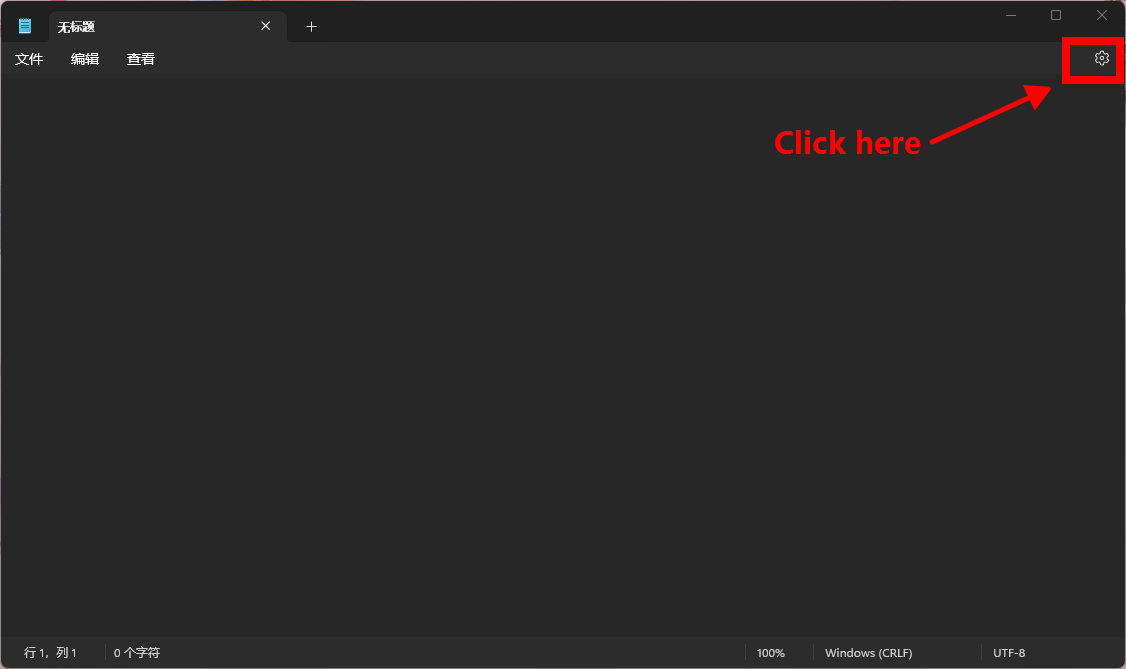Open the 查看 menu
Screen dimensions: 1126x669
tap(141, 59)
